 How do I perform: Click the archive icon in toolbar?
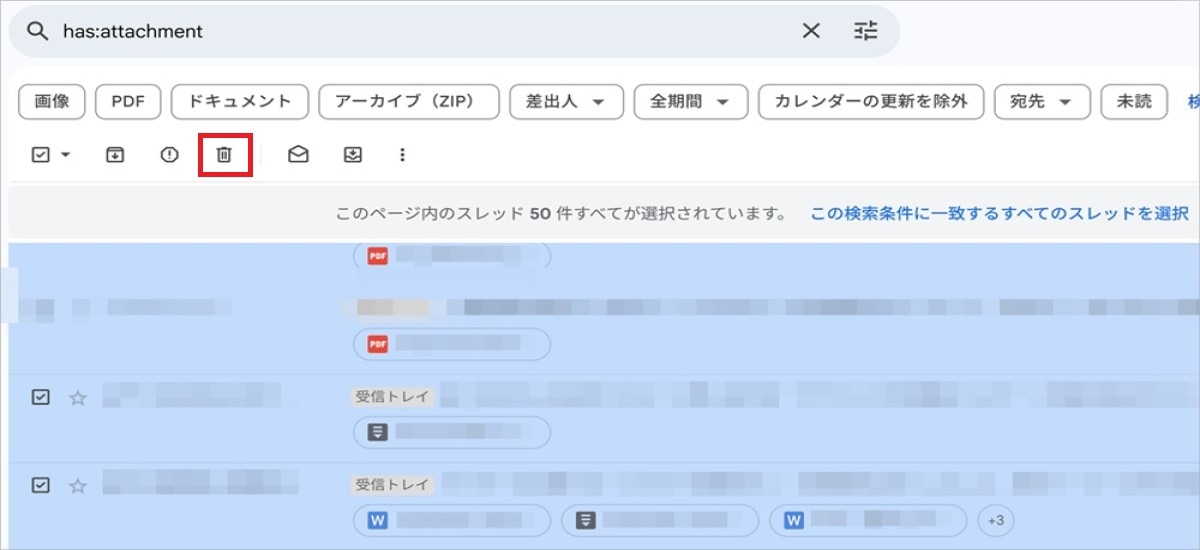pyautogui.click(x=116, y=155)
